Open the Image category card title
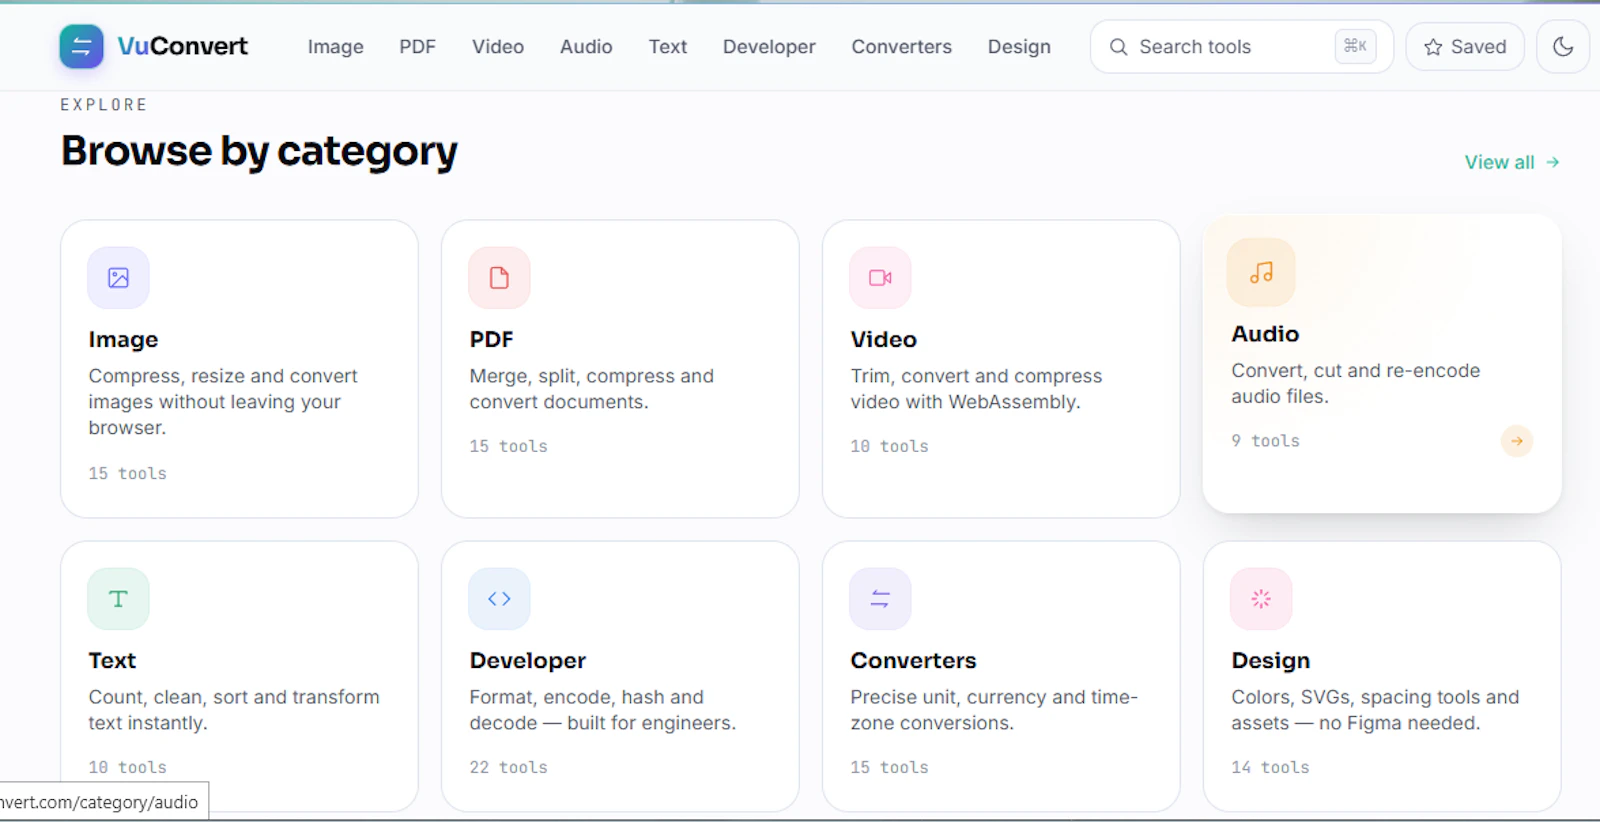The height and width of the screenshot is (822, 1600). 123,339
